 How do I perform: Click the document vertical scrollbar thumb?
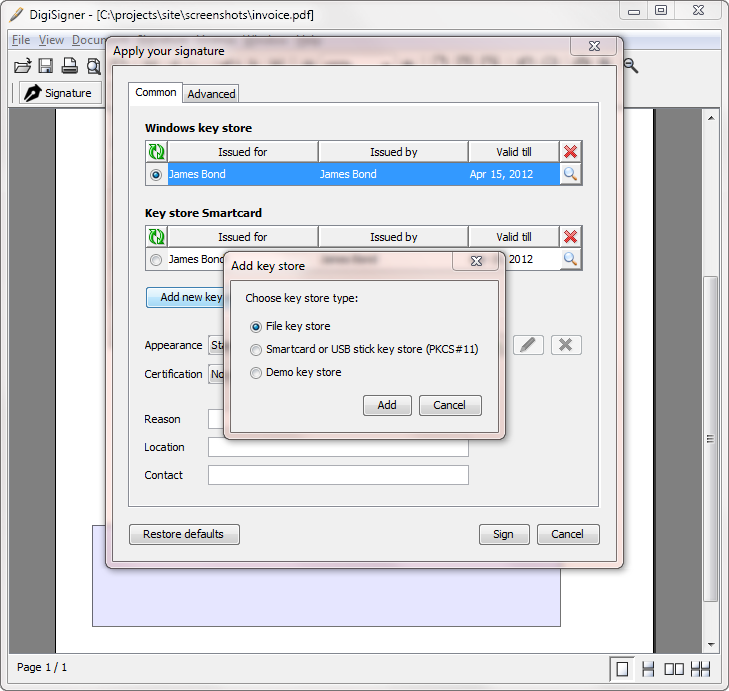click(710, 439)
